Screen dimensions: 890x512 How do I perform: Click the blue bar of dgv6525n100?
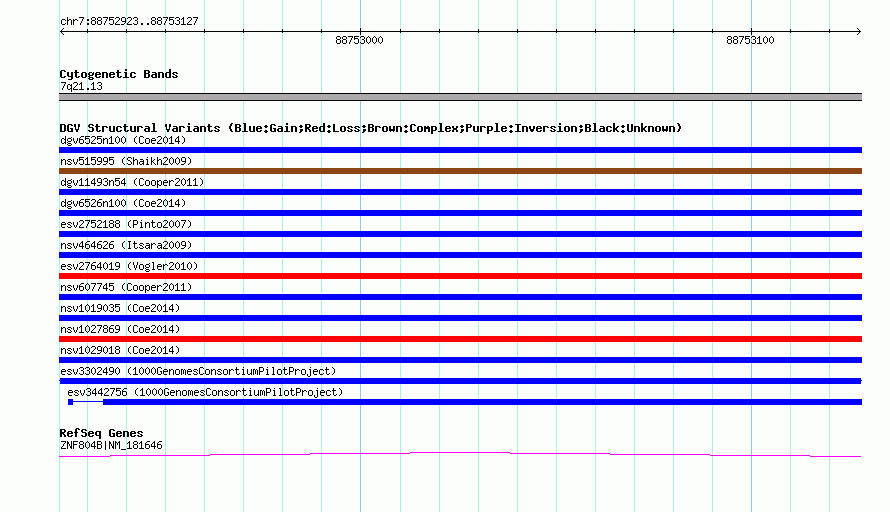pos(460,150)
